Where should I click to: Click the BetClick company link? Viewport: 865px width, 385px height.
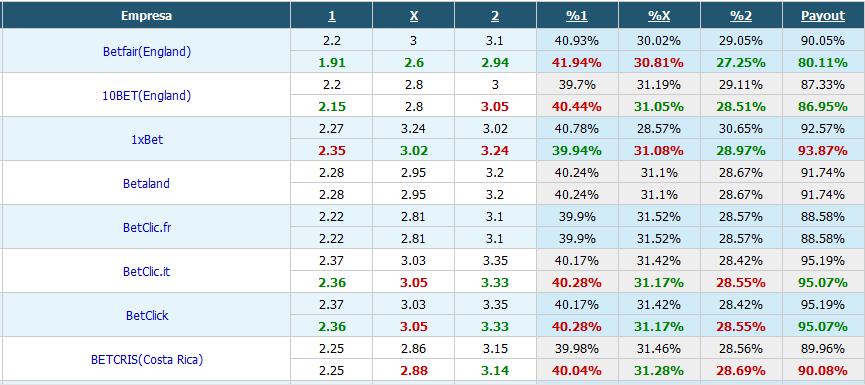(147, 316)
